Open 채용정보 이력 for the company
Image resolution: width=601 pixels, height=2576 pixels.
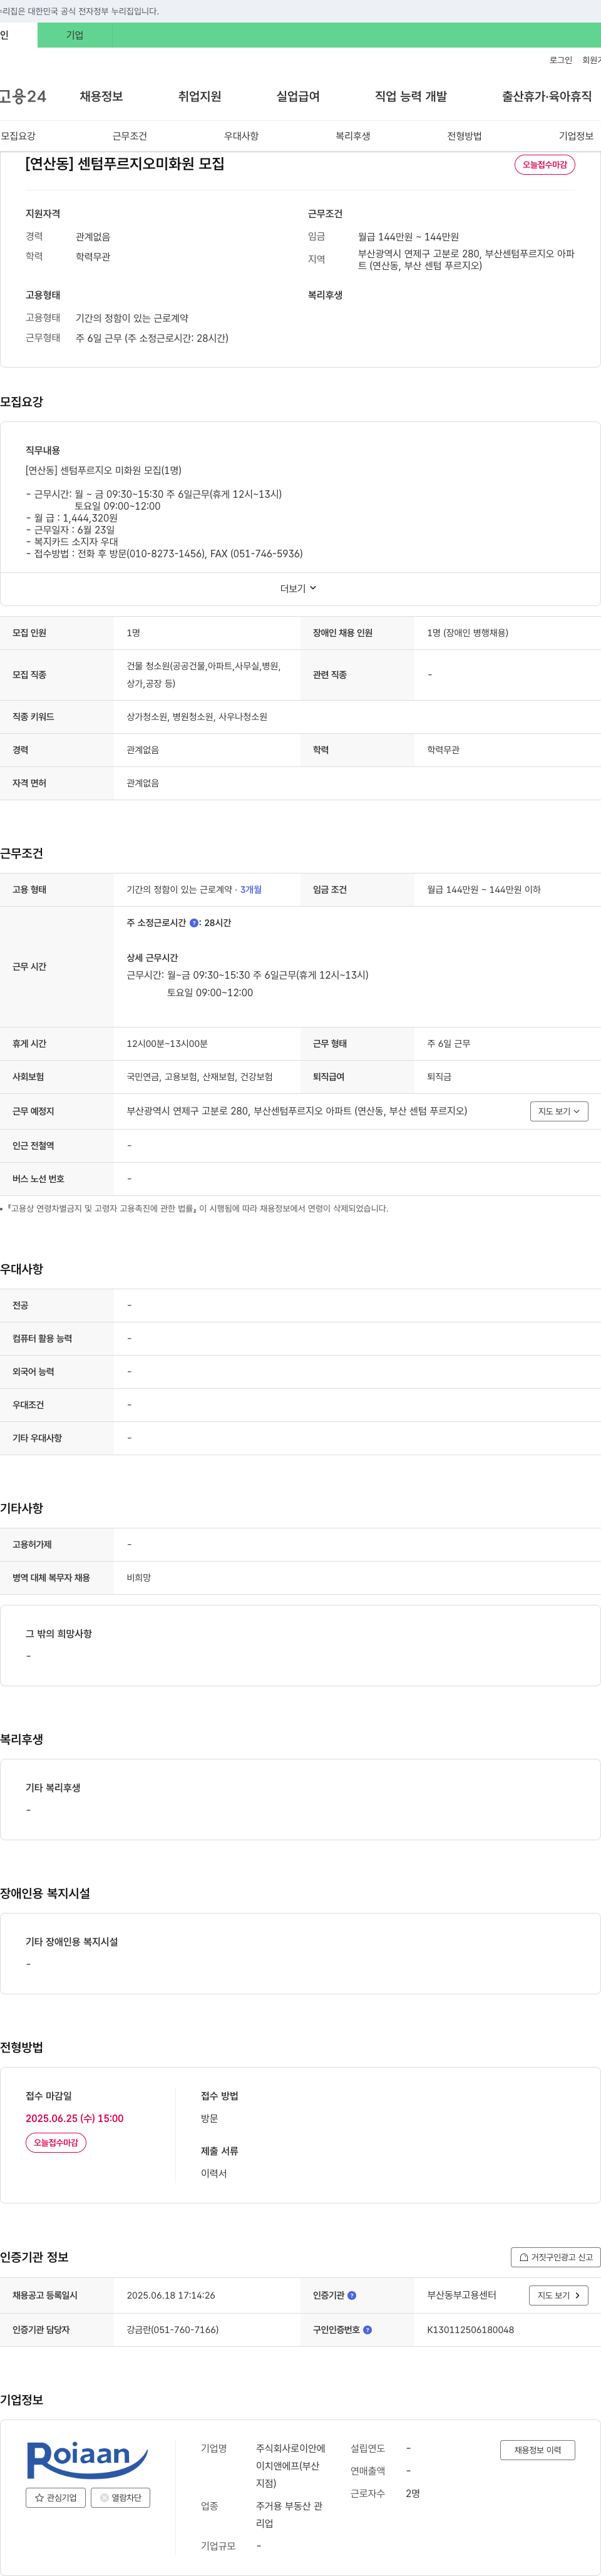click(x=538, y=2450)
